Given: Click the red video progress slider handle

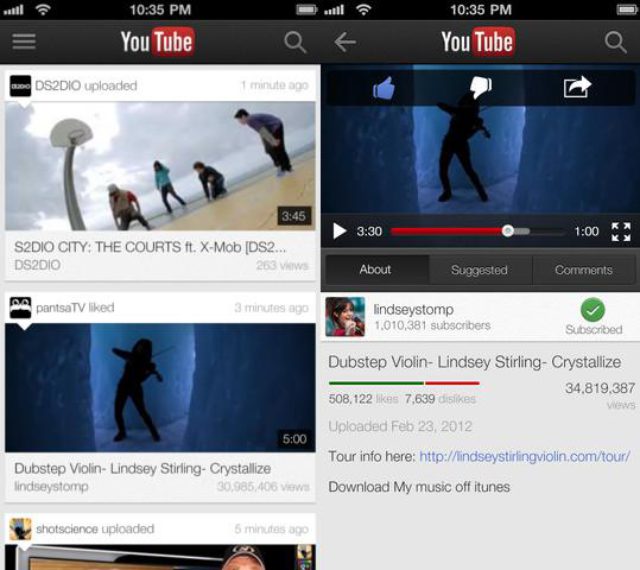Looking at the screenshot, I should [507, 231].
